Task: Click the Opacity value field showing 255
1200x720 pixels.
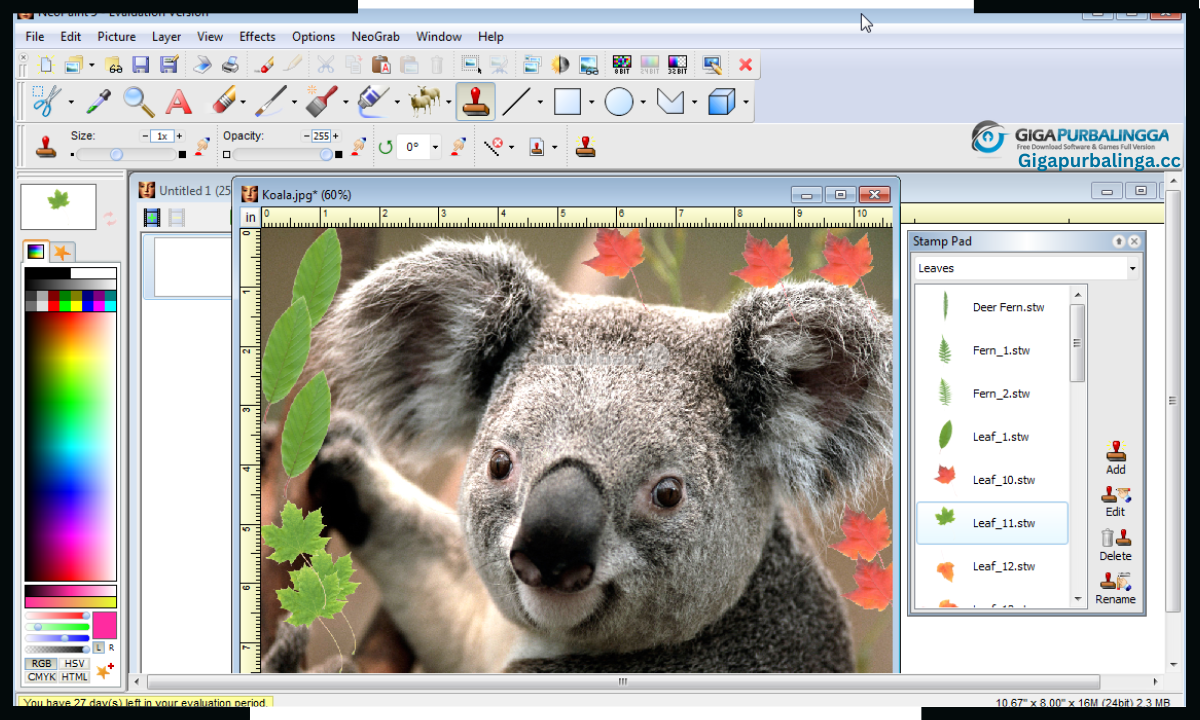Action: coord(321,136)
